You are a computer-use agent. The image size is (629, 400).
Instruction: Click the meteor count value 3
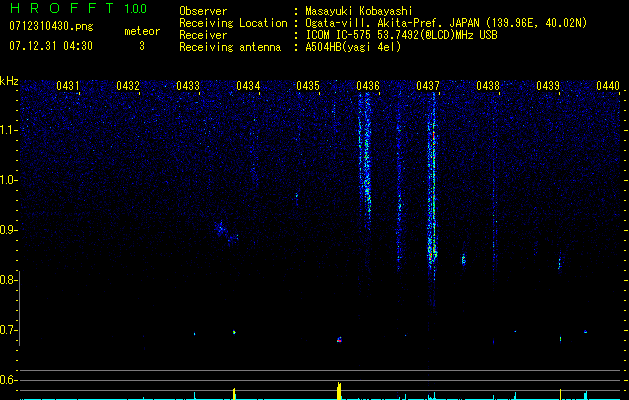coord(142,46)
